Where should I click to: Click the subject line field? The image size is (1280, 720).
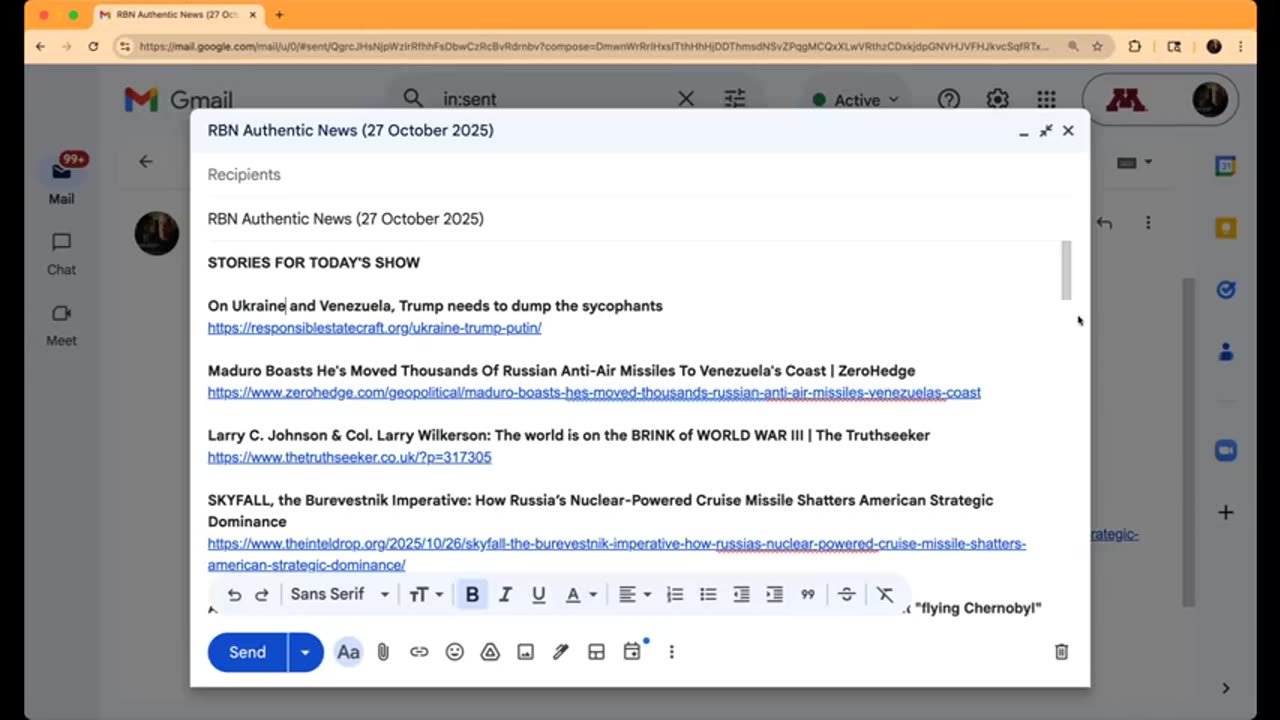tap(640, 218)
